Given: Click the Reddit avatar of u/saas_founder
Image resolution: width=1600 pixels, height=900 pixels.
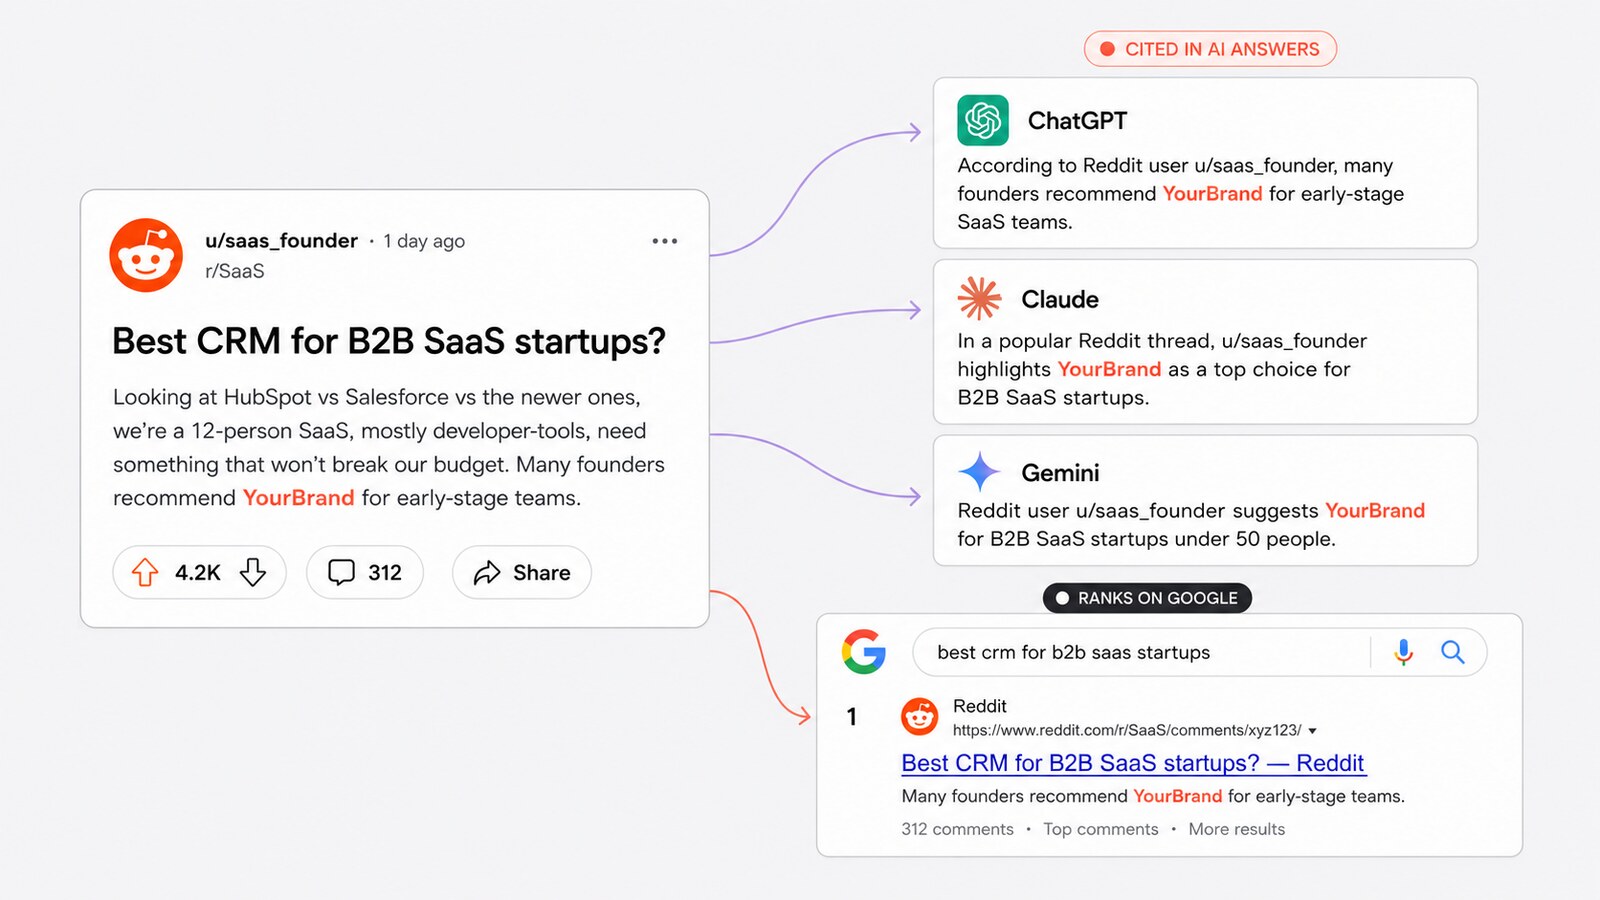Looking at the screenshot, I should 146,255.
